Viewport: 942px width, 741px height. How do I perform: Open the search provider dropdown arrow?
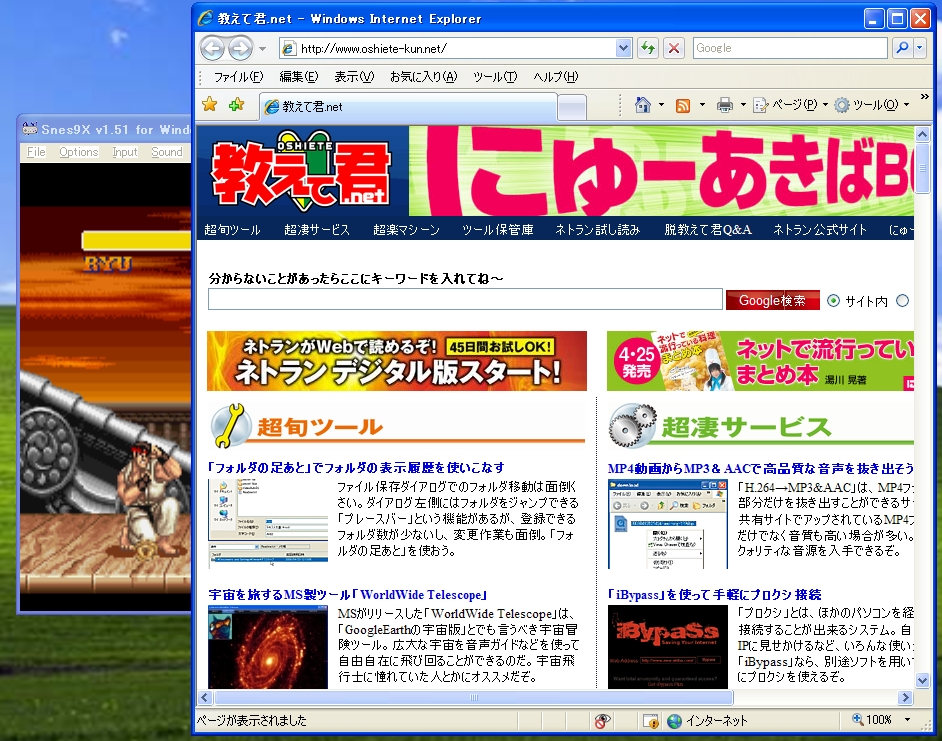click(920, 48)
